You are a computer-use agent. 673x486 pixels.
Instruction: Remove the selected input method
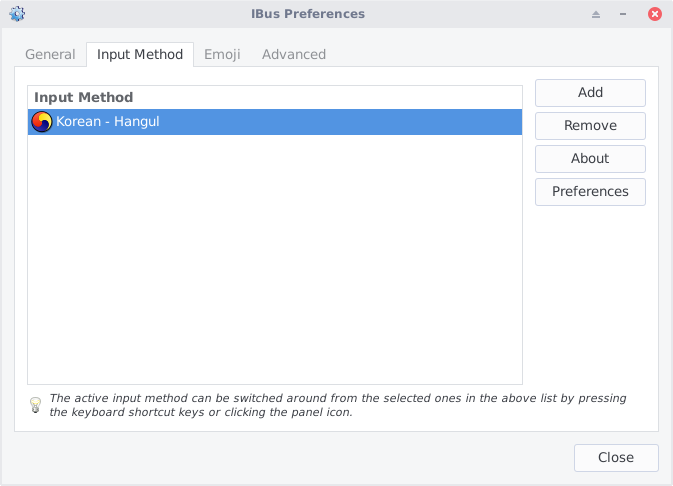[x=590, y=126]
